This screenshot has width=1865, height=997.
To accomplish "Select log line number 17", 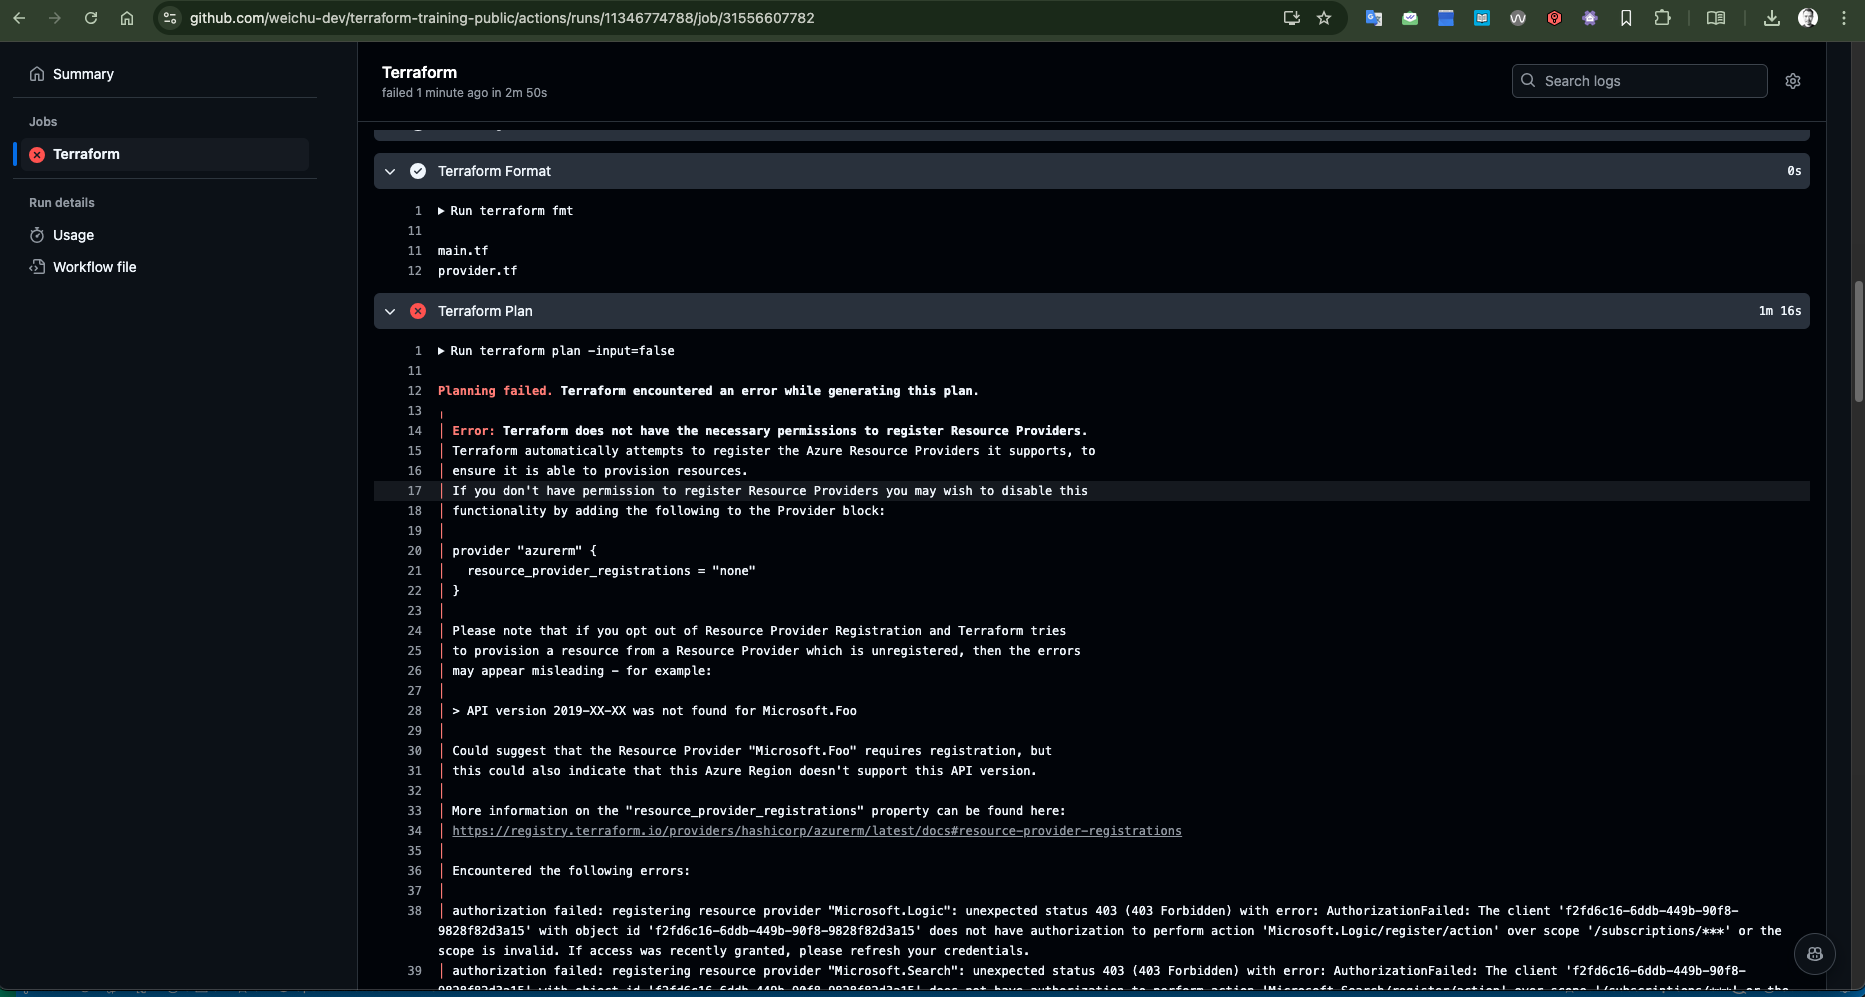I will point(415,491).
